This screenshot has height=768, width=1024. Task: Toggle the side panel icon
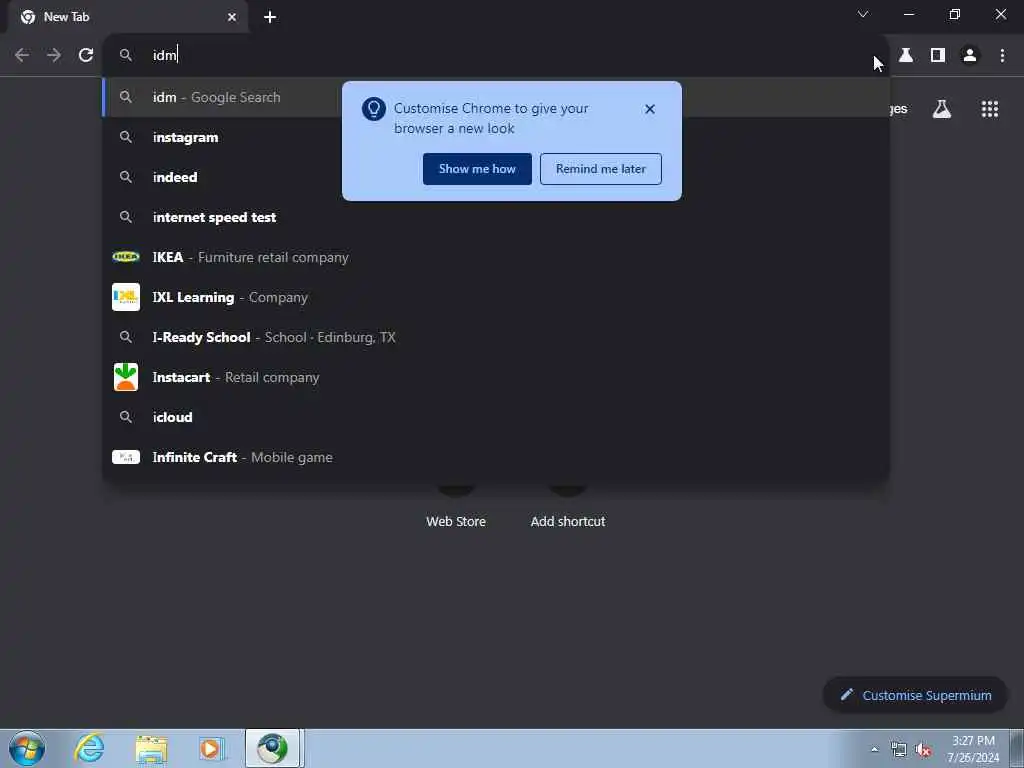click(938, 56)
